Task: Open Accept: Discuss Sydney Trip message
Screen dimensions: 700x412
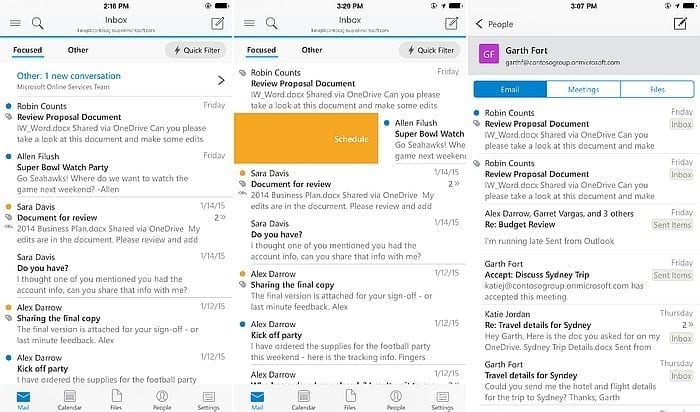Action: tap(584, 280)
